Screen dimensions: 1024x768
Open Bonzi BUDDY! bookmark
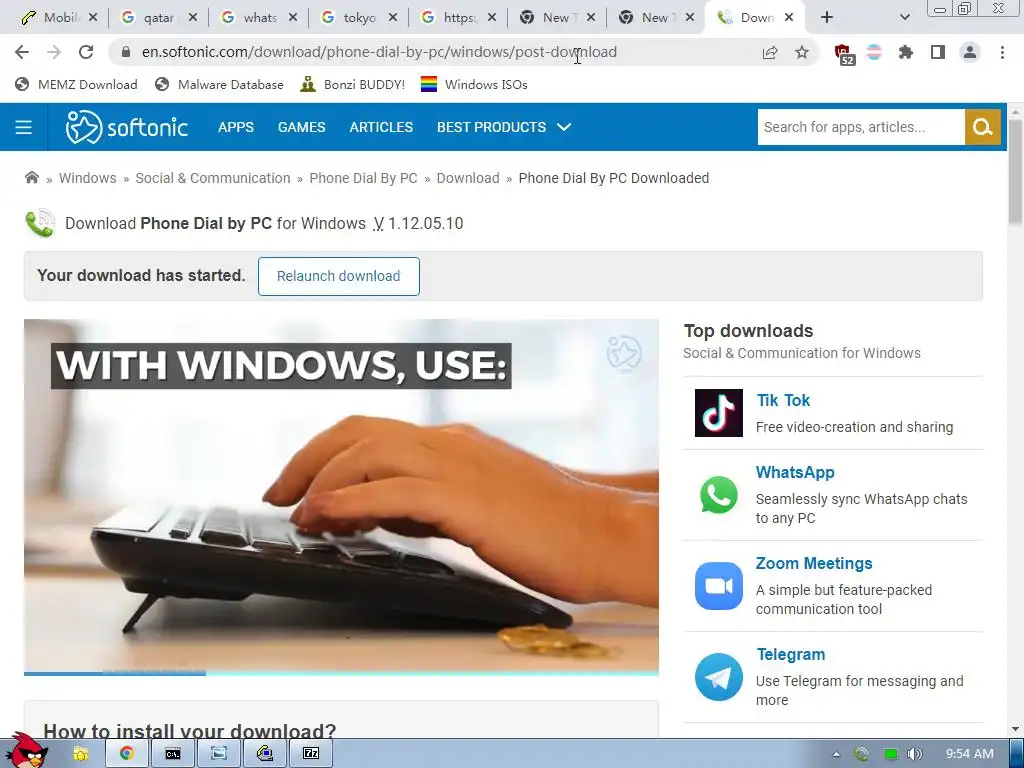point(353,84)
